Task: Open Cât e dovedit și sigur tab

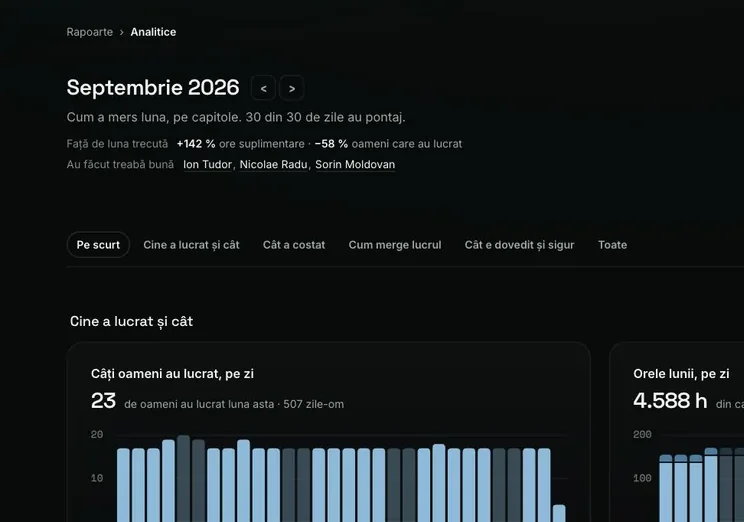Action: pyautogui.click(x=520, y=245)
